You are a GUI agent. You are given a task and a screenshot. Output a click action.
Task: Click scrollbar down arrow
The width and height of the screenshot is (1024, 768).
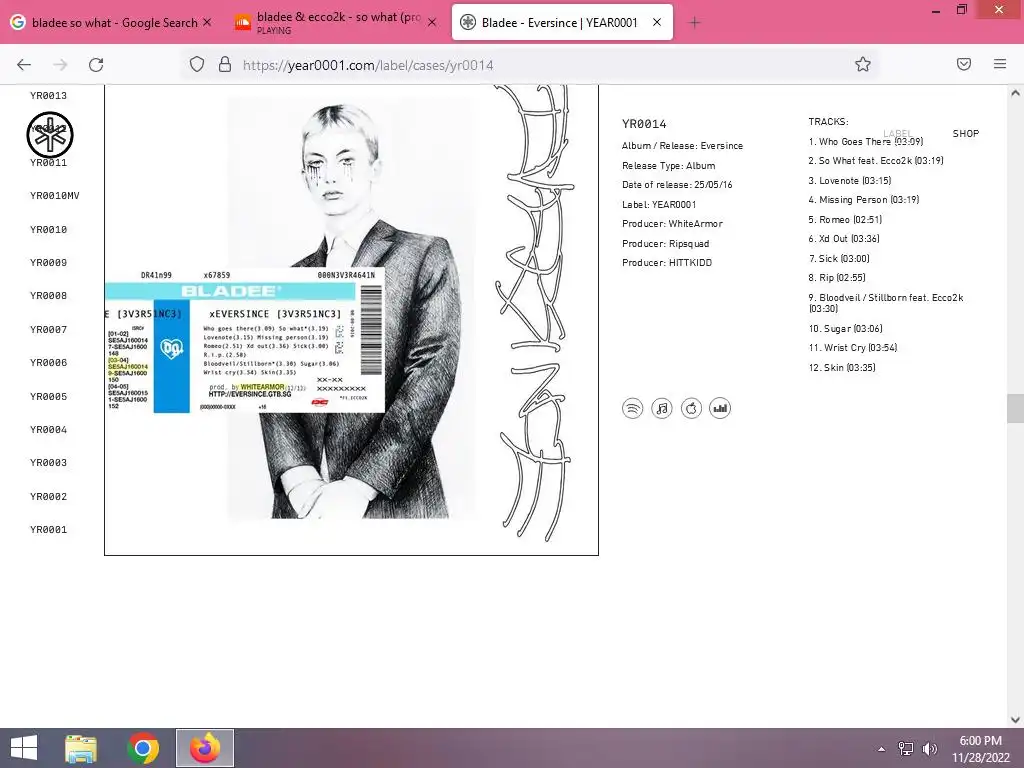(1015, 720)
